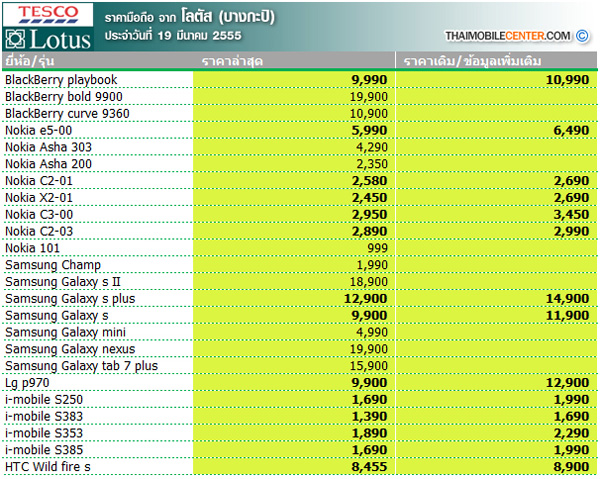The height and width of the screenshot is (479, 600).
Task: Select the i-mobile S383 model name
Action: [x=44, y=417]
